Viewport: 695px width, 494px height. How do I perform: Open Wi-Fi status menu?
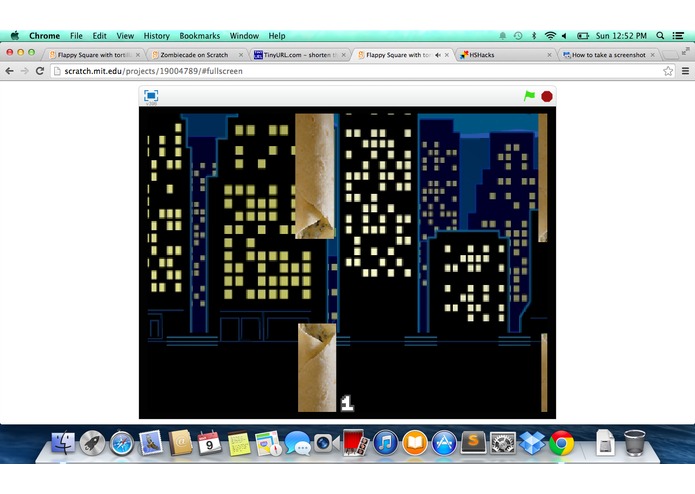pyautogui.click(x=550, y=35)
